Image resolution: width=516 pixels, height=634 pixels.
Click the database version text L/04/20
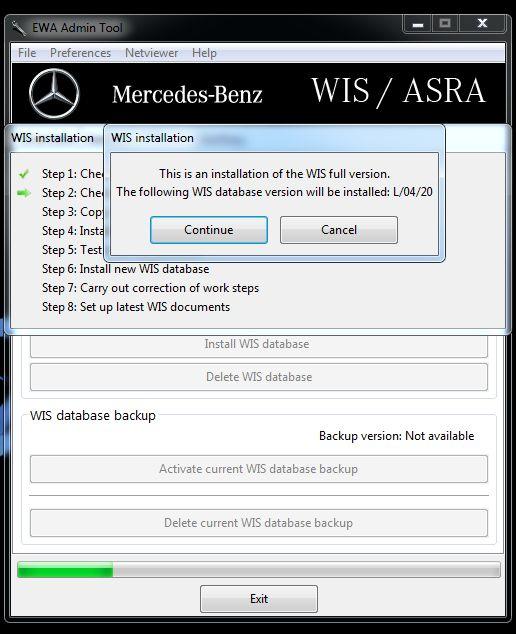coord(413,192)
